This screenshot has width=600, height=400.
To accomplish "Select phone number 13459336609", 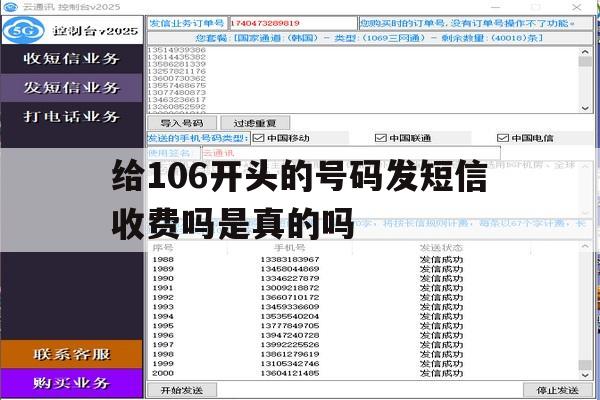I will point(290,307).
